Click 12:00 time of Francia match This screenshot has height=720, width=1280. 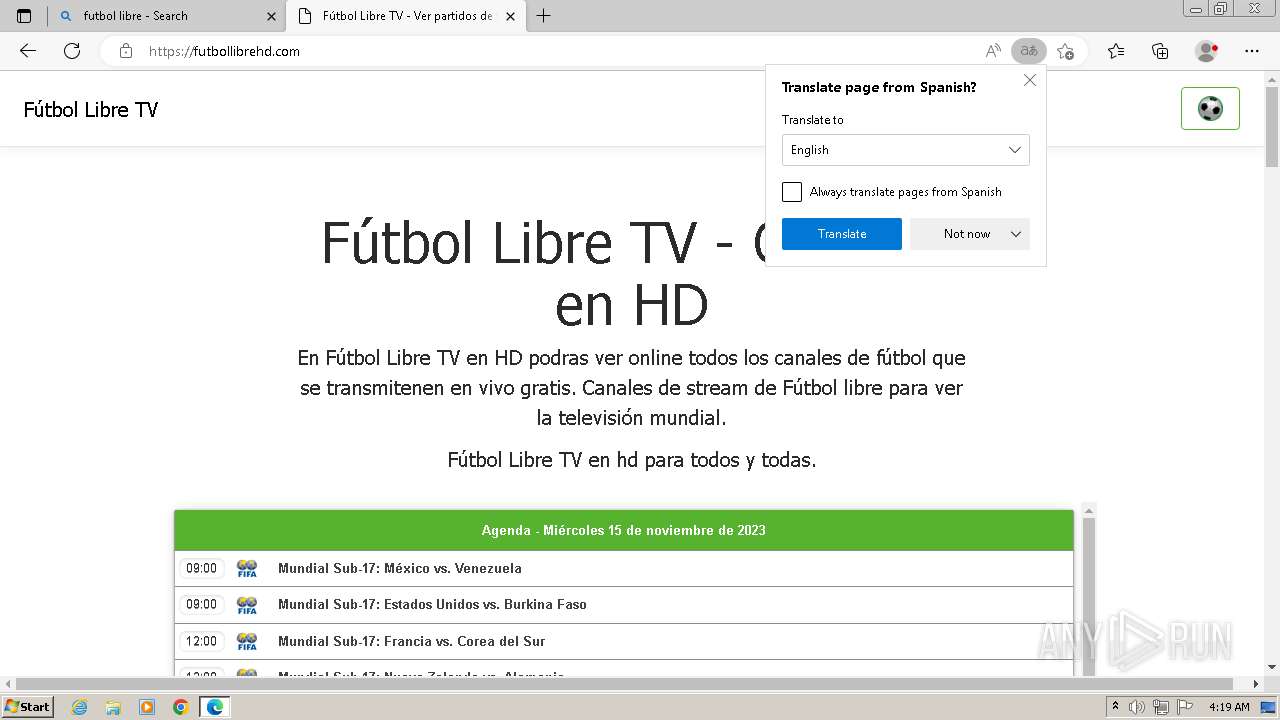pos(201,641)
